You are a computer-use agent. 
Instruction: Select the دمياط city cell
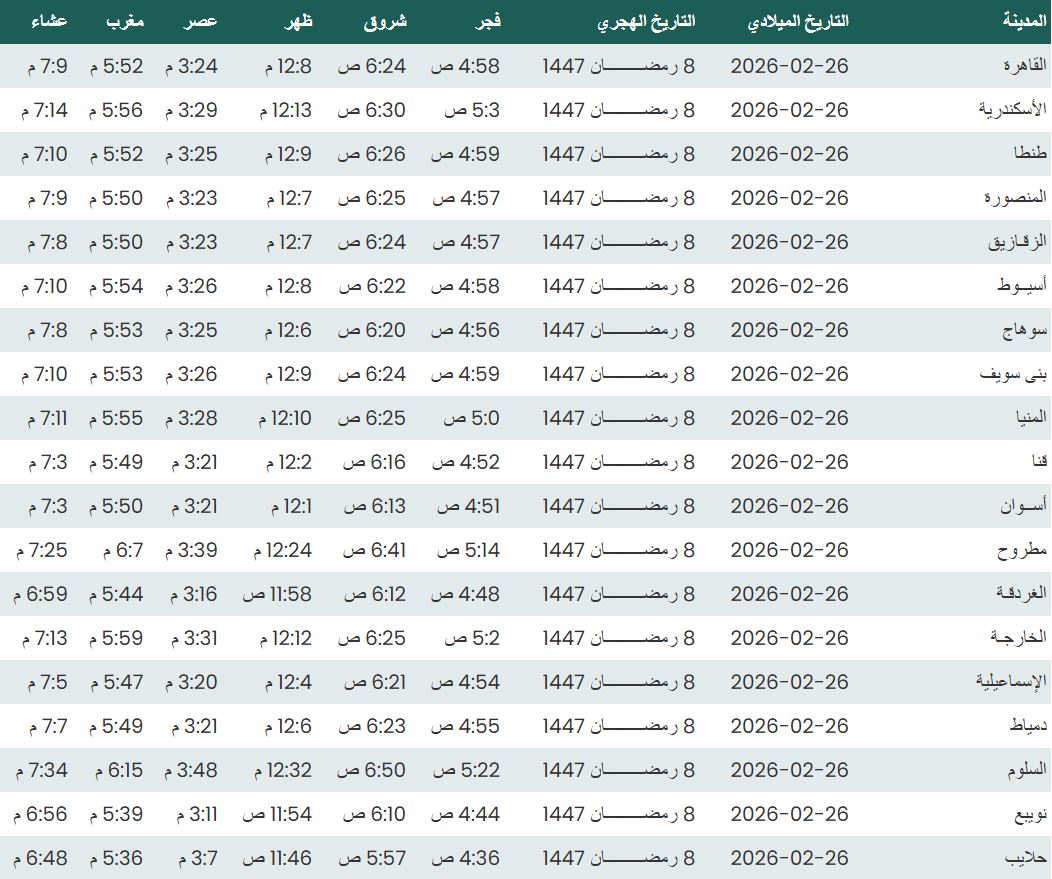[x=1028, y=726]
